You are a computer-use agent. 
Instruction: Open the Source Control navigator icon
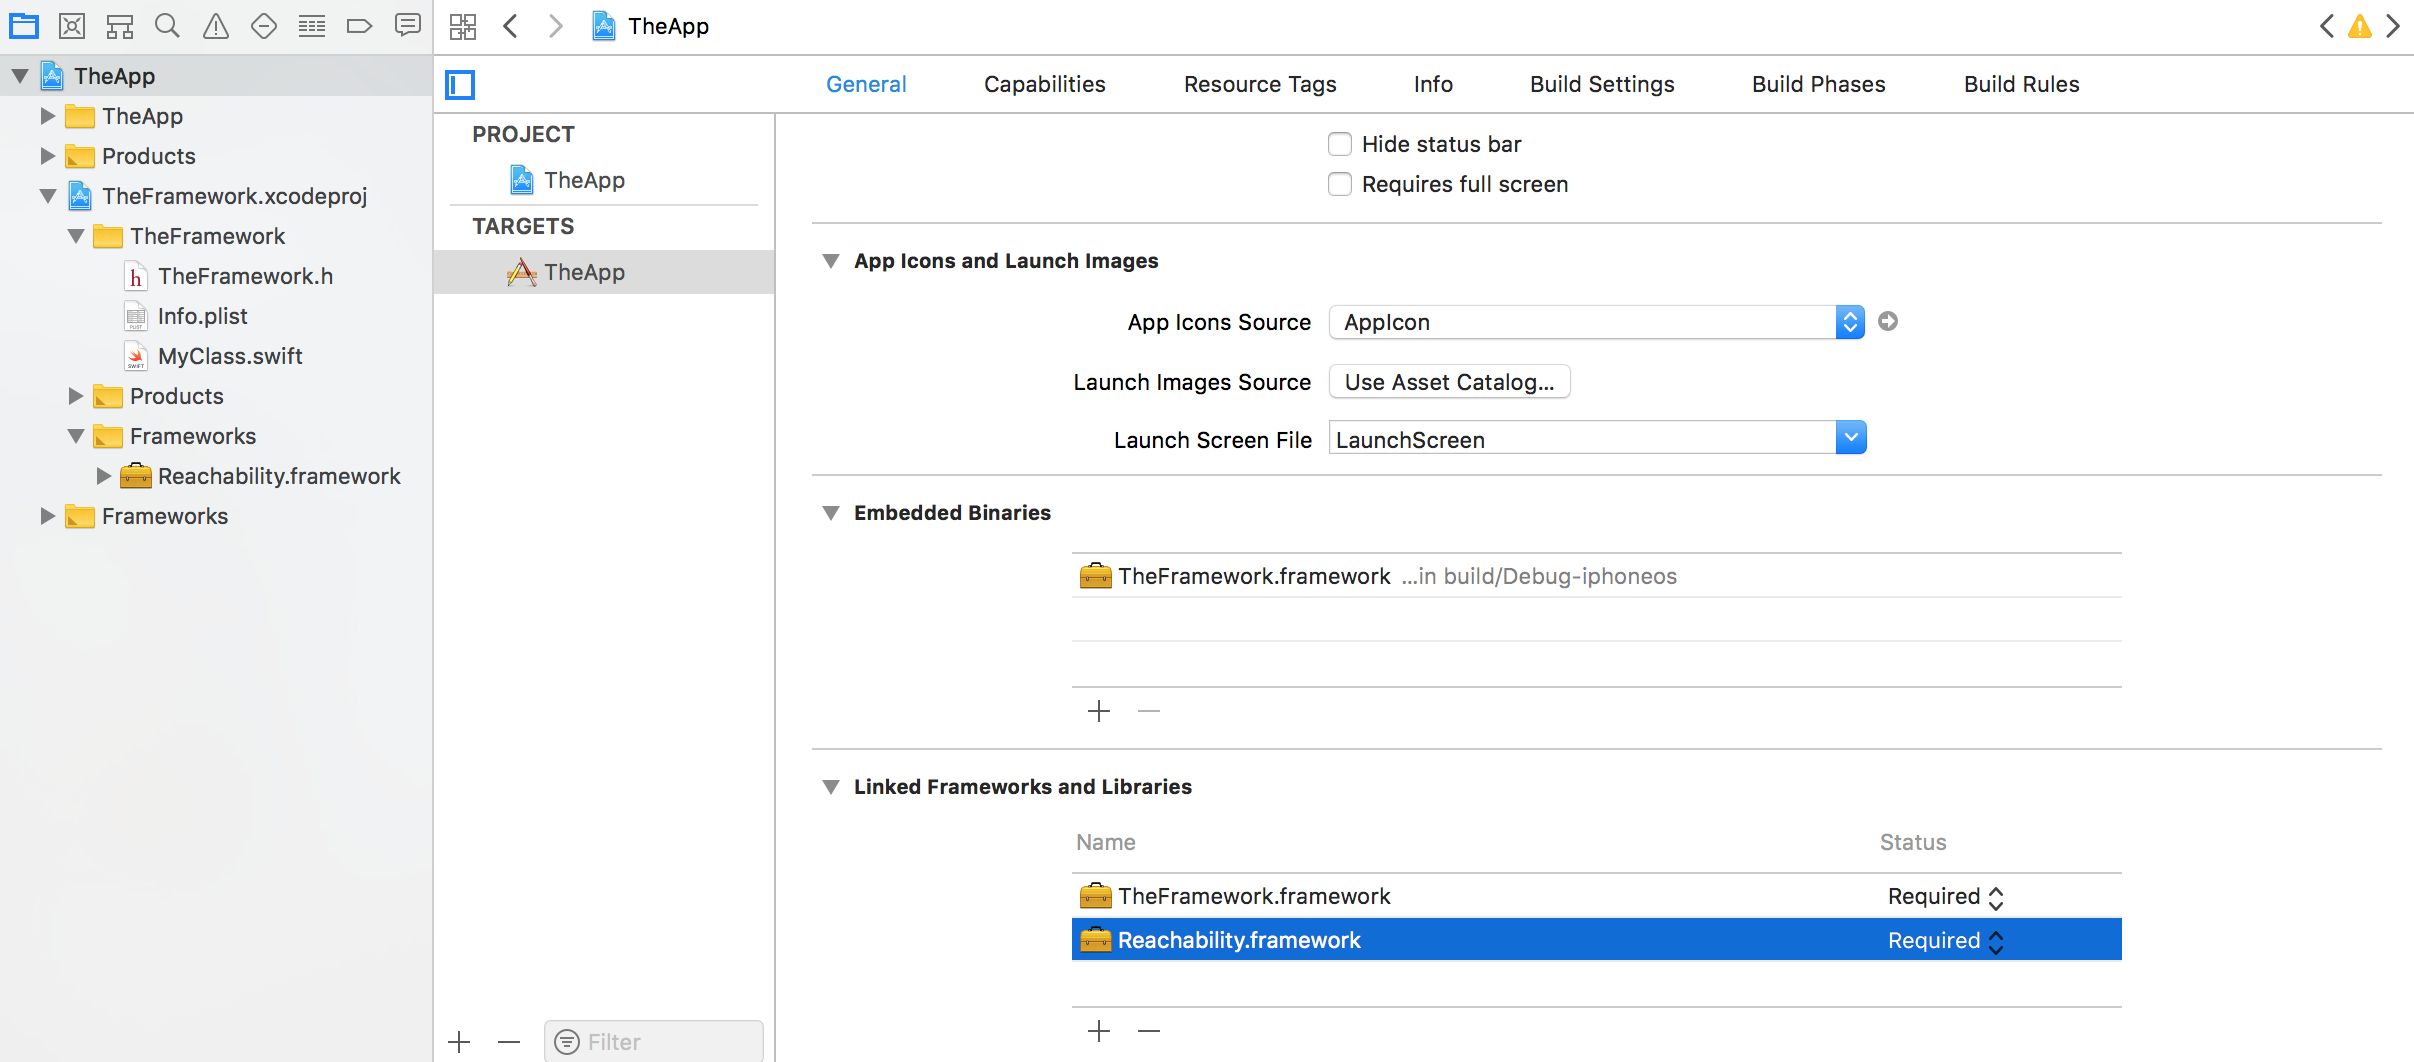pos(72,26)
